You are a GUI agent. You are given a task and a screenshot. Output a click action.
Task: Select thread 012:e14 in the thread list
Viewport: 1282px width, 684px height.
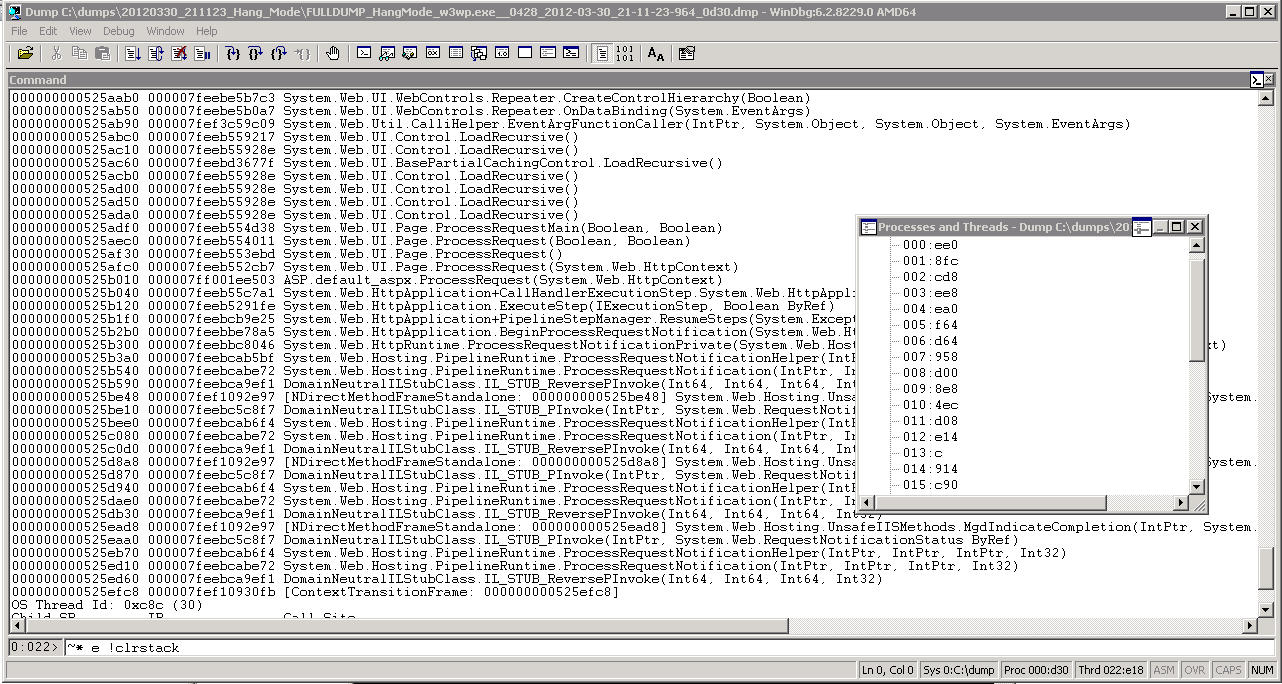click(x=930, y=437)
